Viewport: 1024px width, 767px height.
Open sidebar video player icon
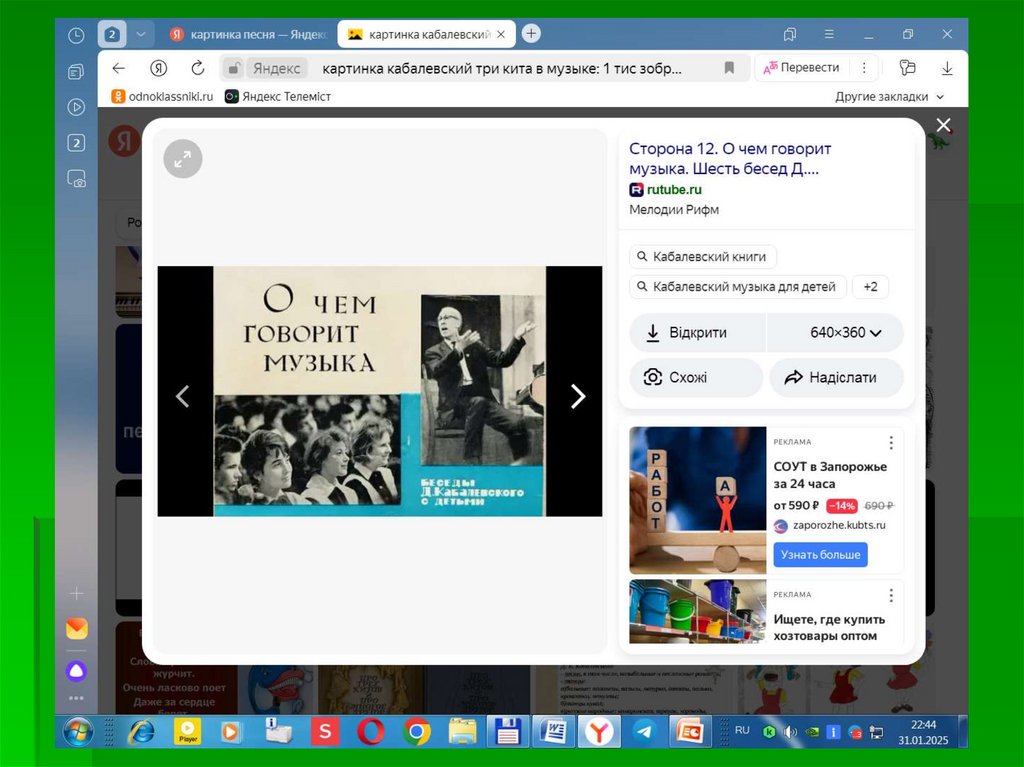coord(76,107)
